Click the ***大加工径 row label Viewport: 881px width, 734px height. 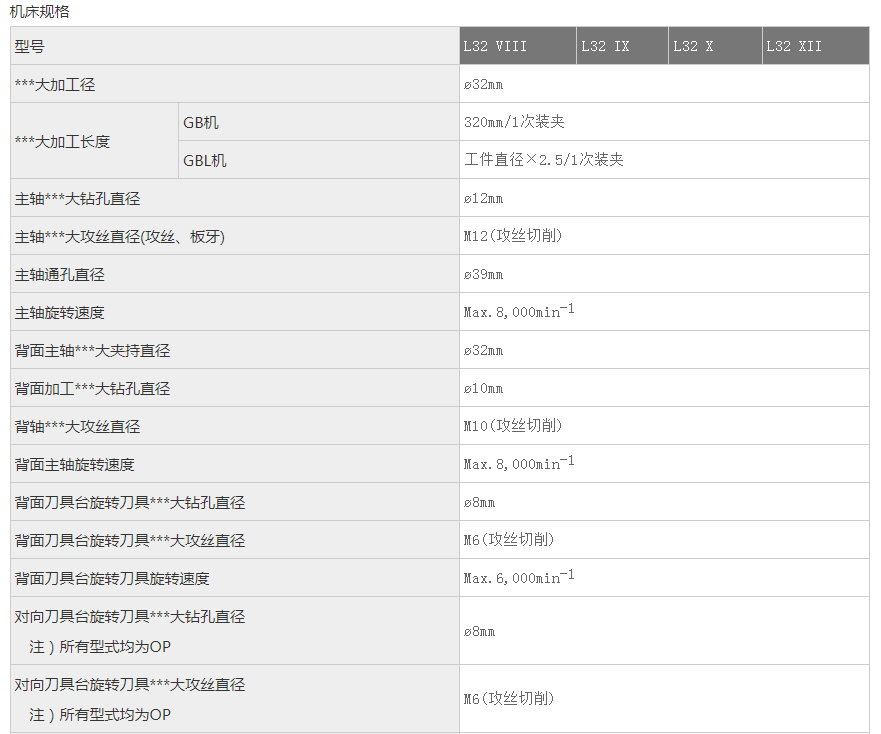[55, 84]
